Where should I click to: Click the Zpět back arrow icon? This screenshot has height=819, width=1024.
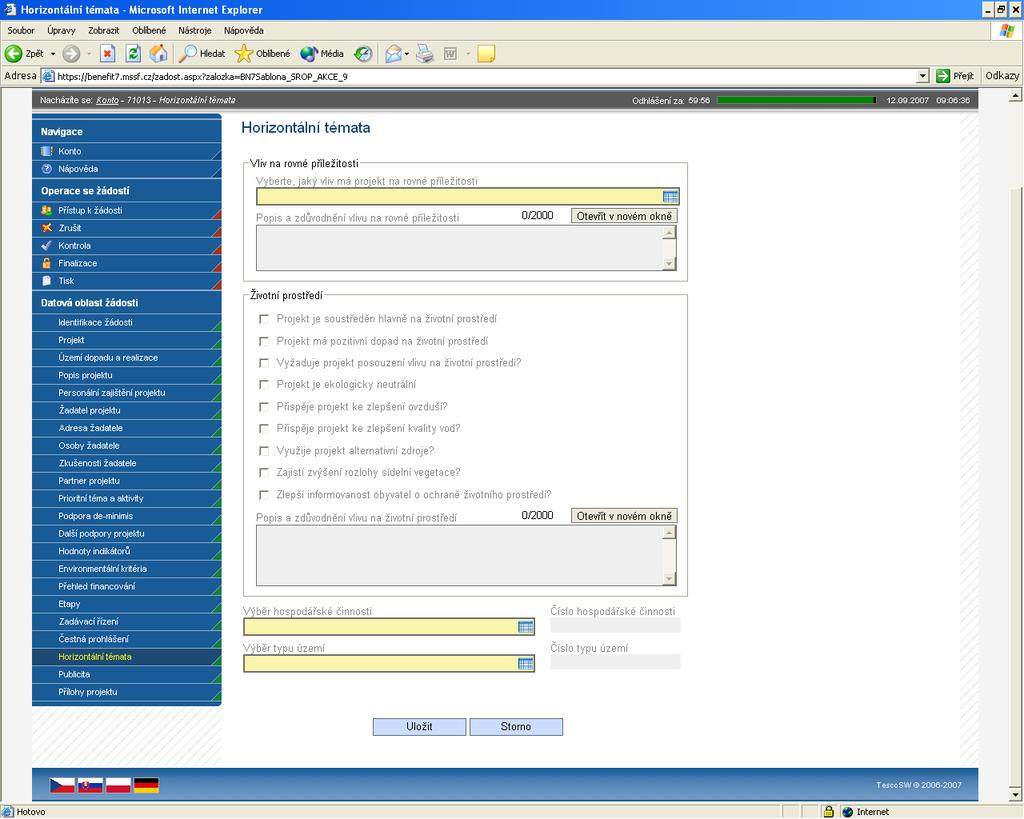click(13, 54)
